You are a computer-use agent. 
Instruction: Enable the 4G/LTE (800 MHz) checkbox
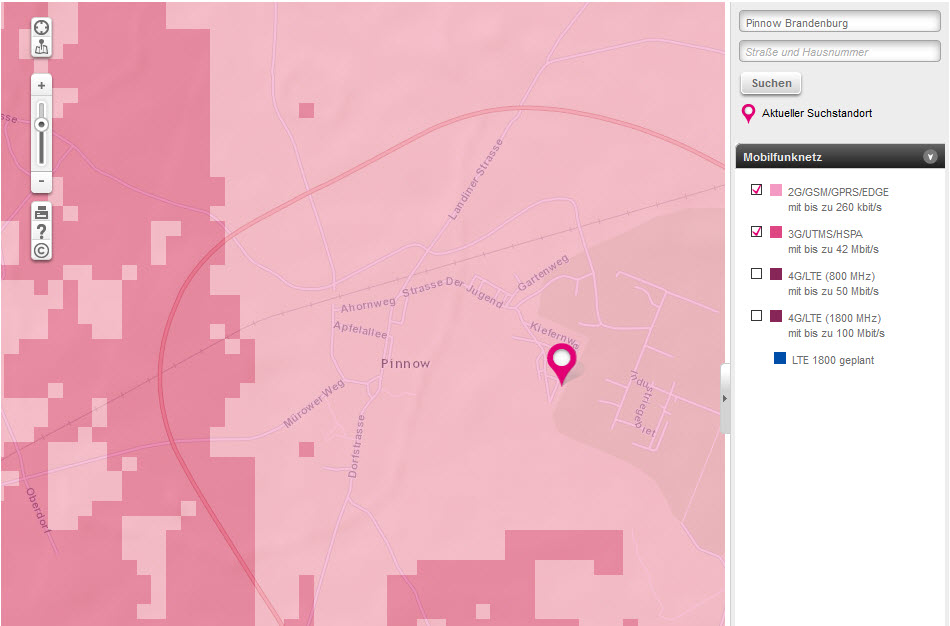pos(756,273)
